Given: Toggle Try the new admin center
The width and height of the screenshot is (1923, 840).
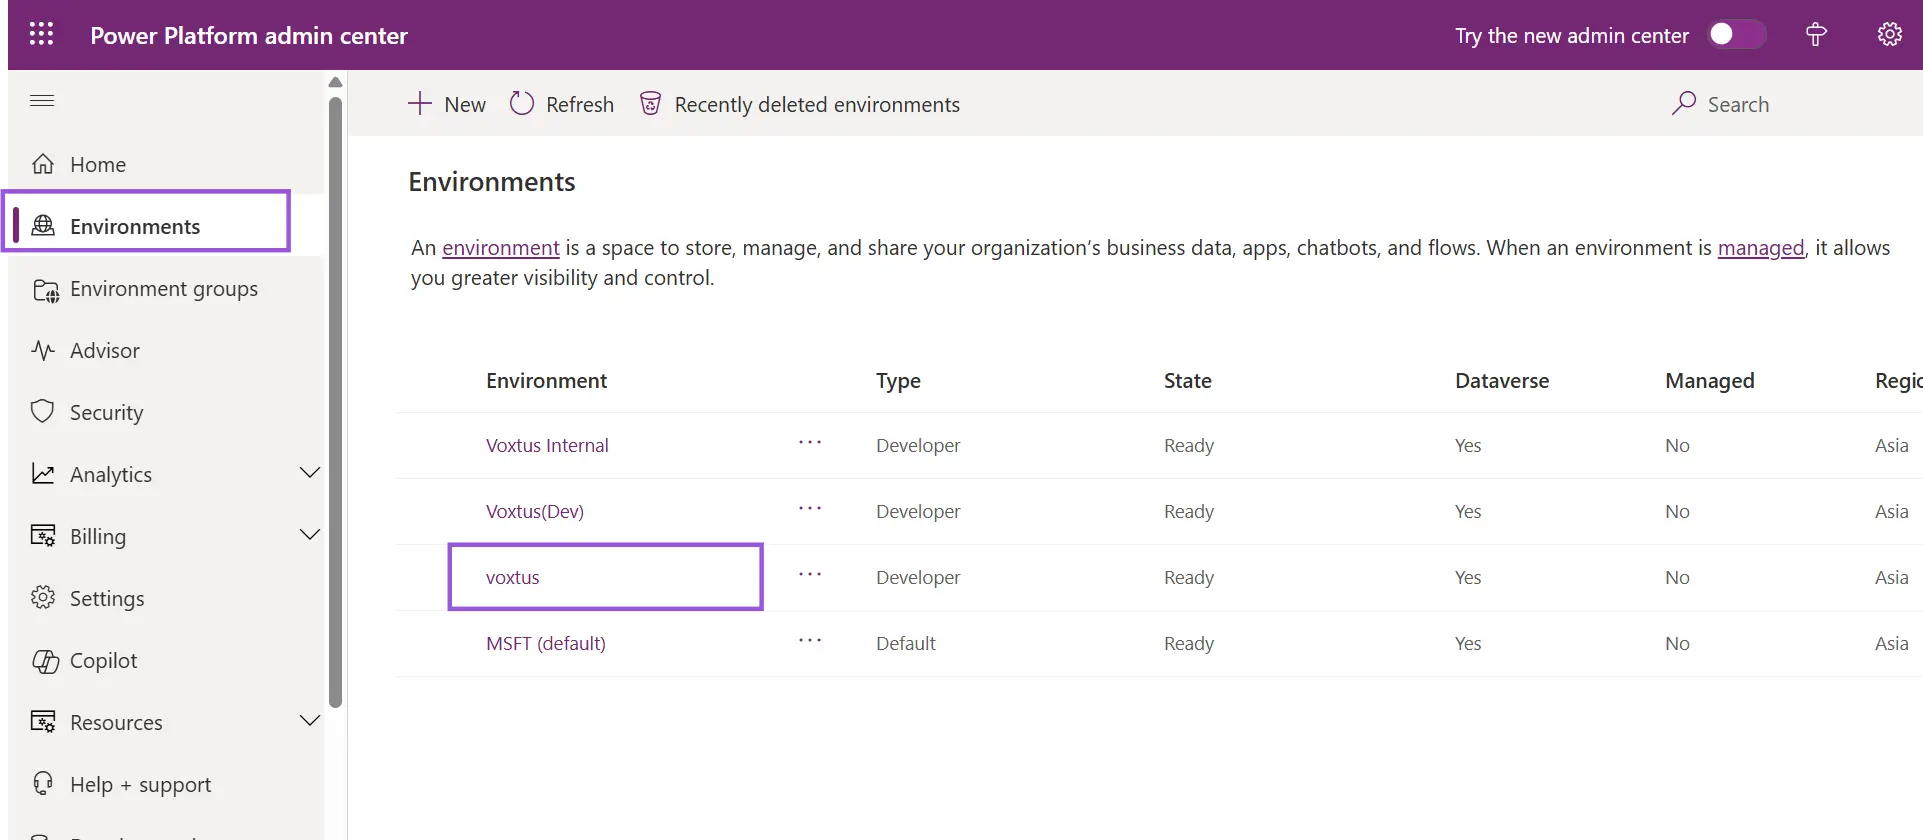Looking at the screenshot, I should [x=1736, y=35].
